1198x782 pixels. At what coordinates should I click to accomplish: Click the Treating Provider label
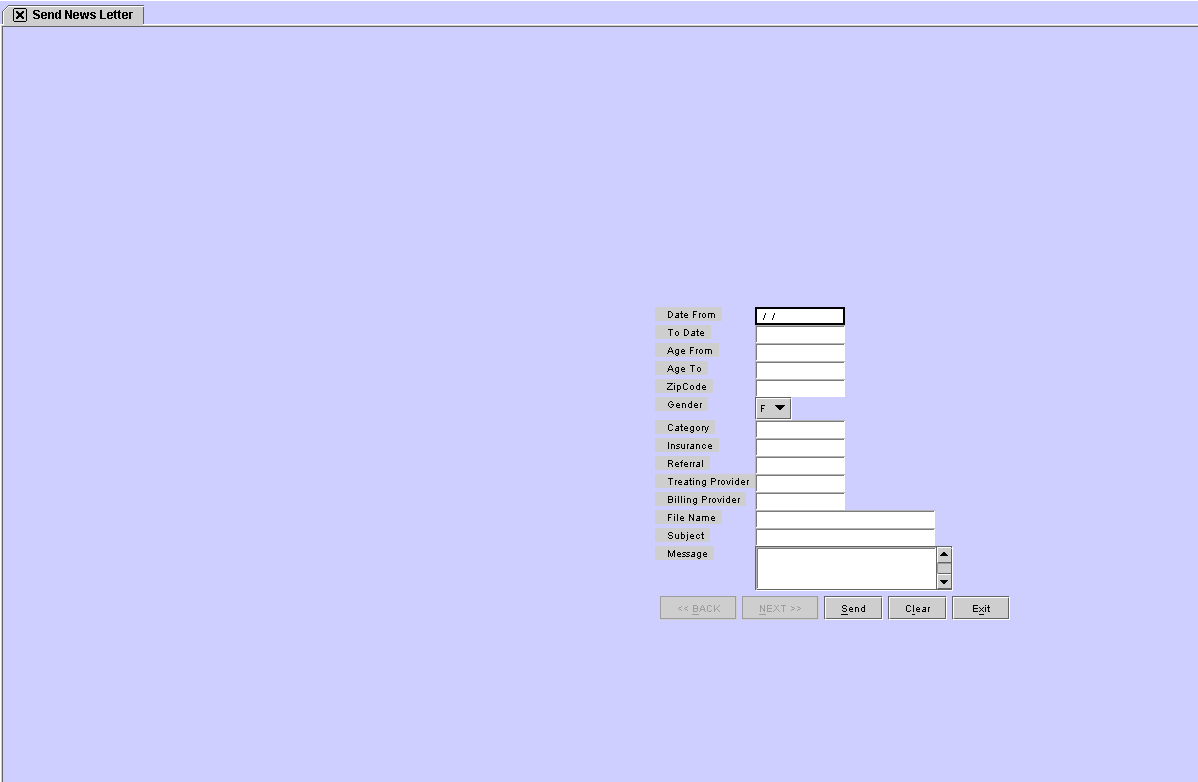point(706,482)
